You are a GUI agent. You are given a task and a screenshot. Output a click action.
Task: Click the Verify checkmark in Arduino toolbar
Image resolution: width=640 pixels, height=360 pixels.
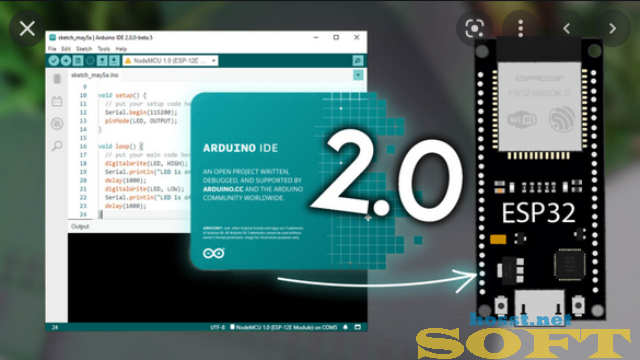pos(53,61)
